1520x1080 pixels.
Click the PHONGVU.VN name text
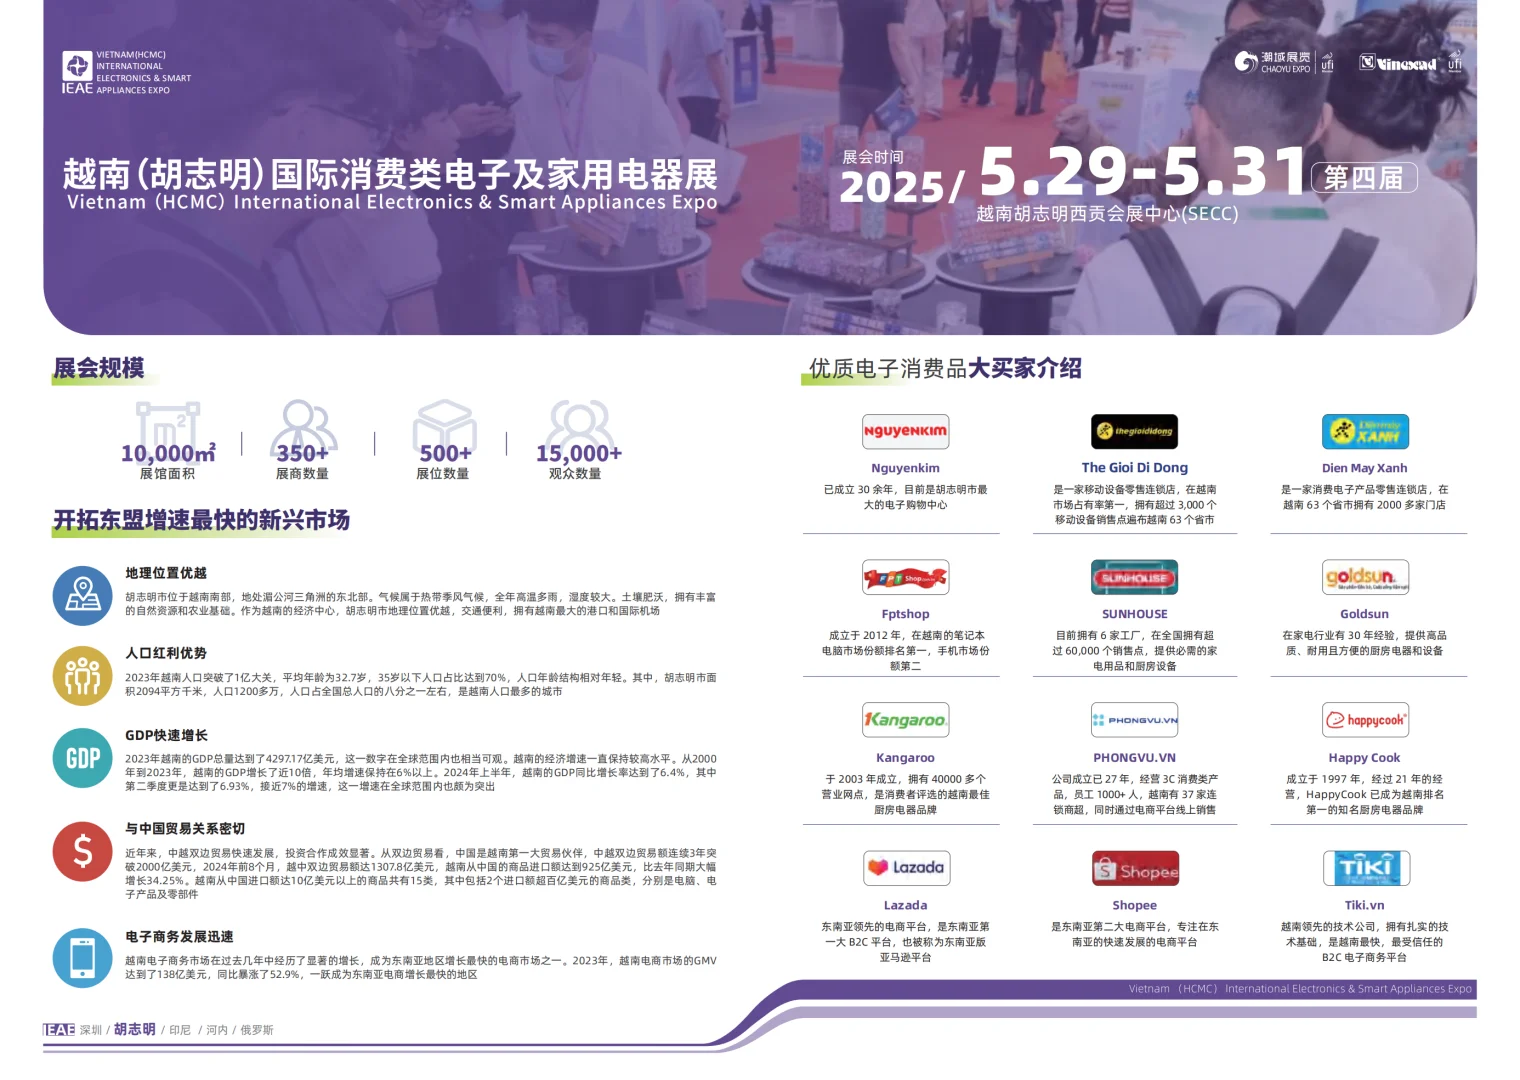(x=1135, y=758)
